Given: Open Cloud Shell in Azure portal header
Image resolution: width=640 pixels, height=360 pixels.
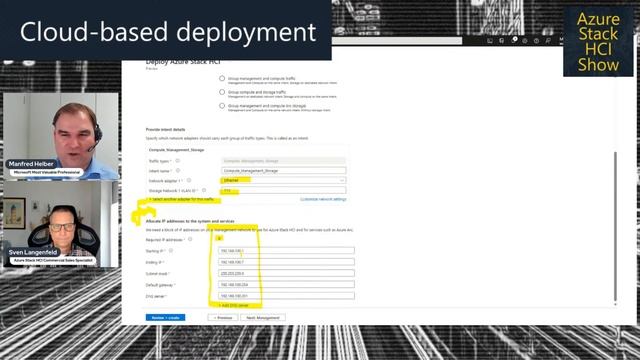Looking at the screenshot, I should [490, 40].
